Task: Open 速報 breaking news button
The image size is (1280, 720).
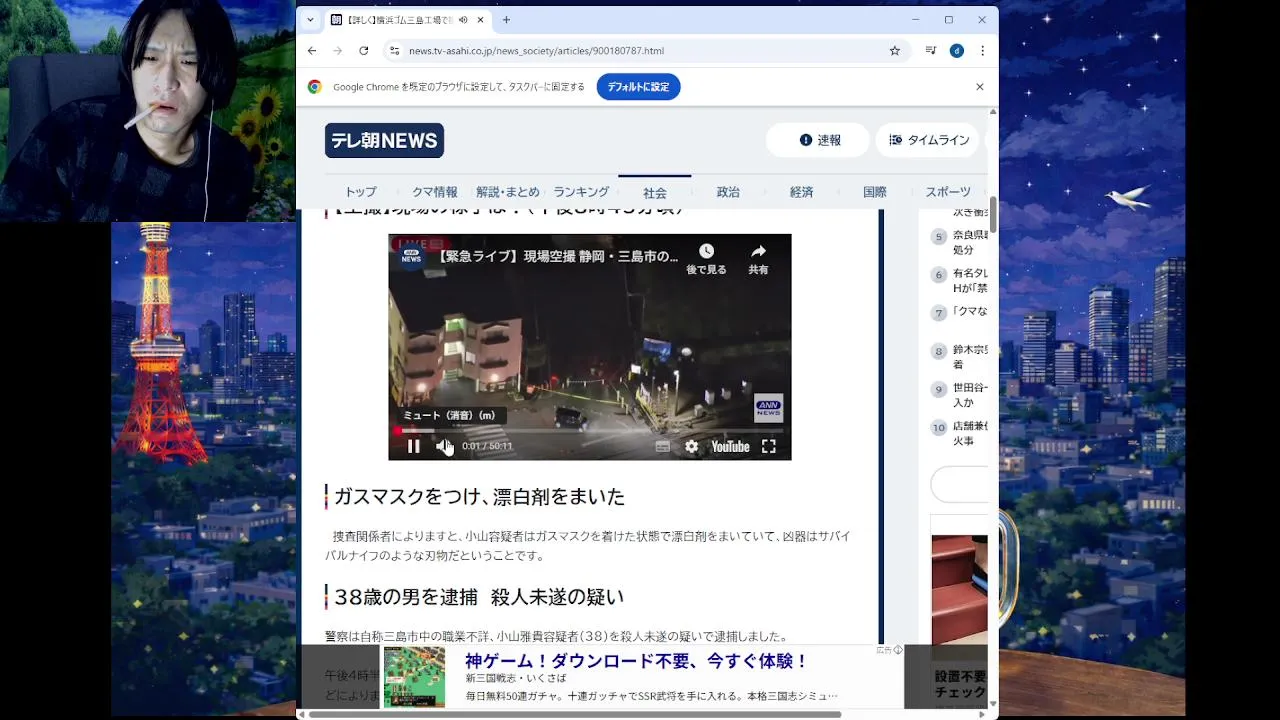Action: click(819, 140)
